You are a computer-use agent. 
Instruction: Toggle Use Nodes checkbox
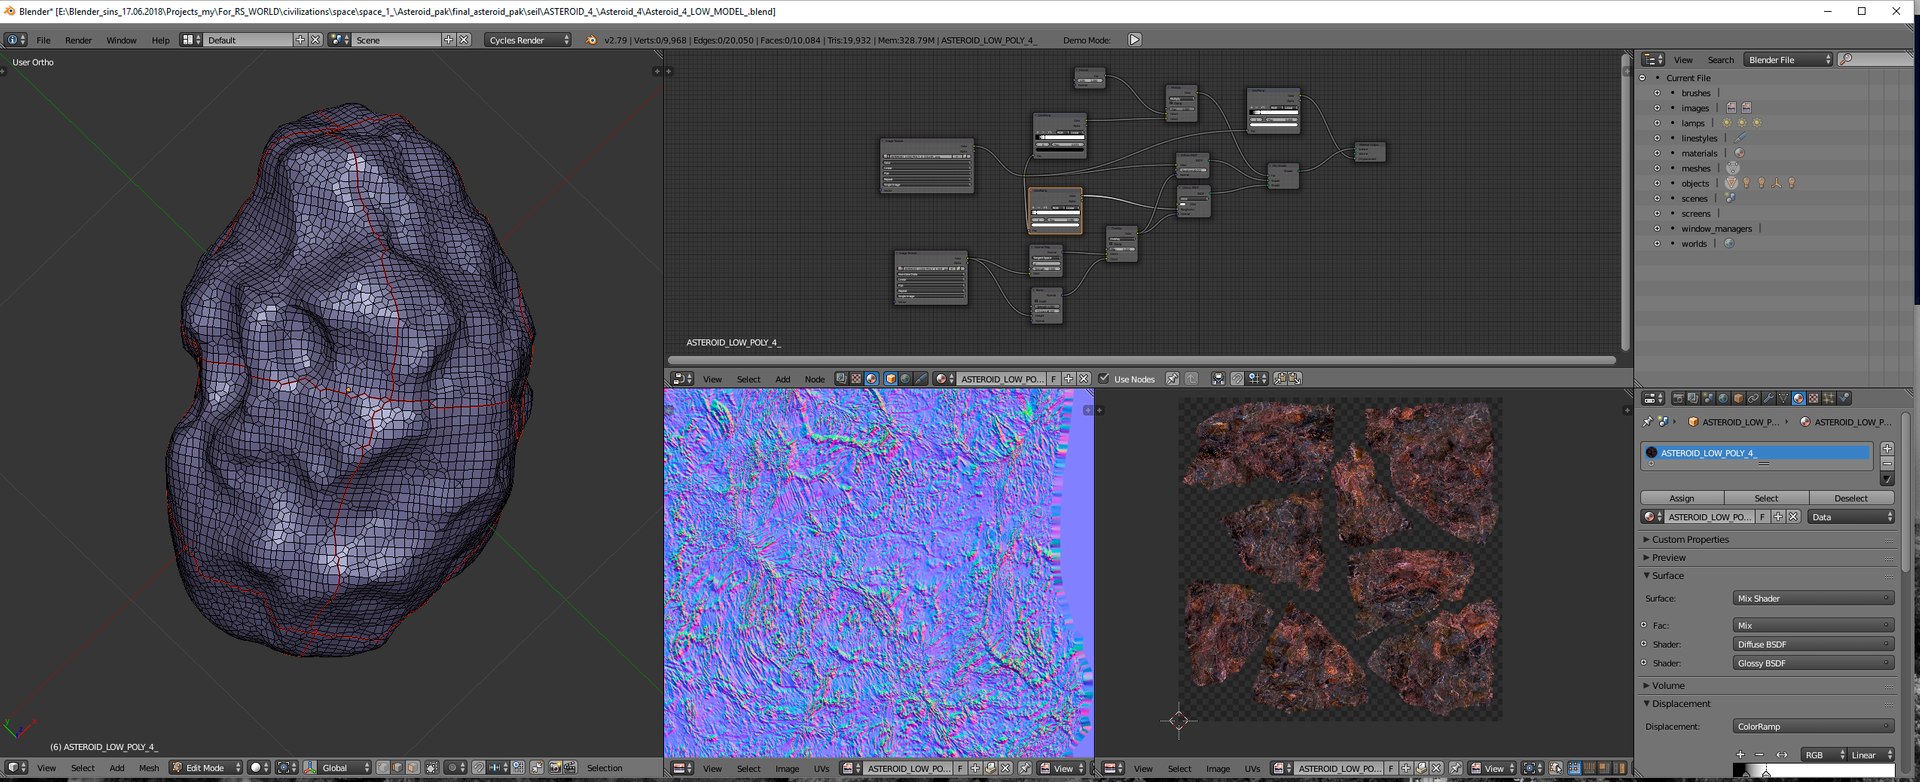1103,379
